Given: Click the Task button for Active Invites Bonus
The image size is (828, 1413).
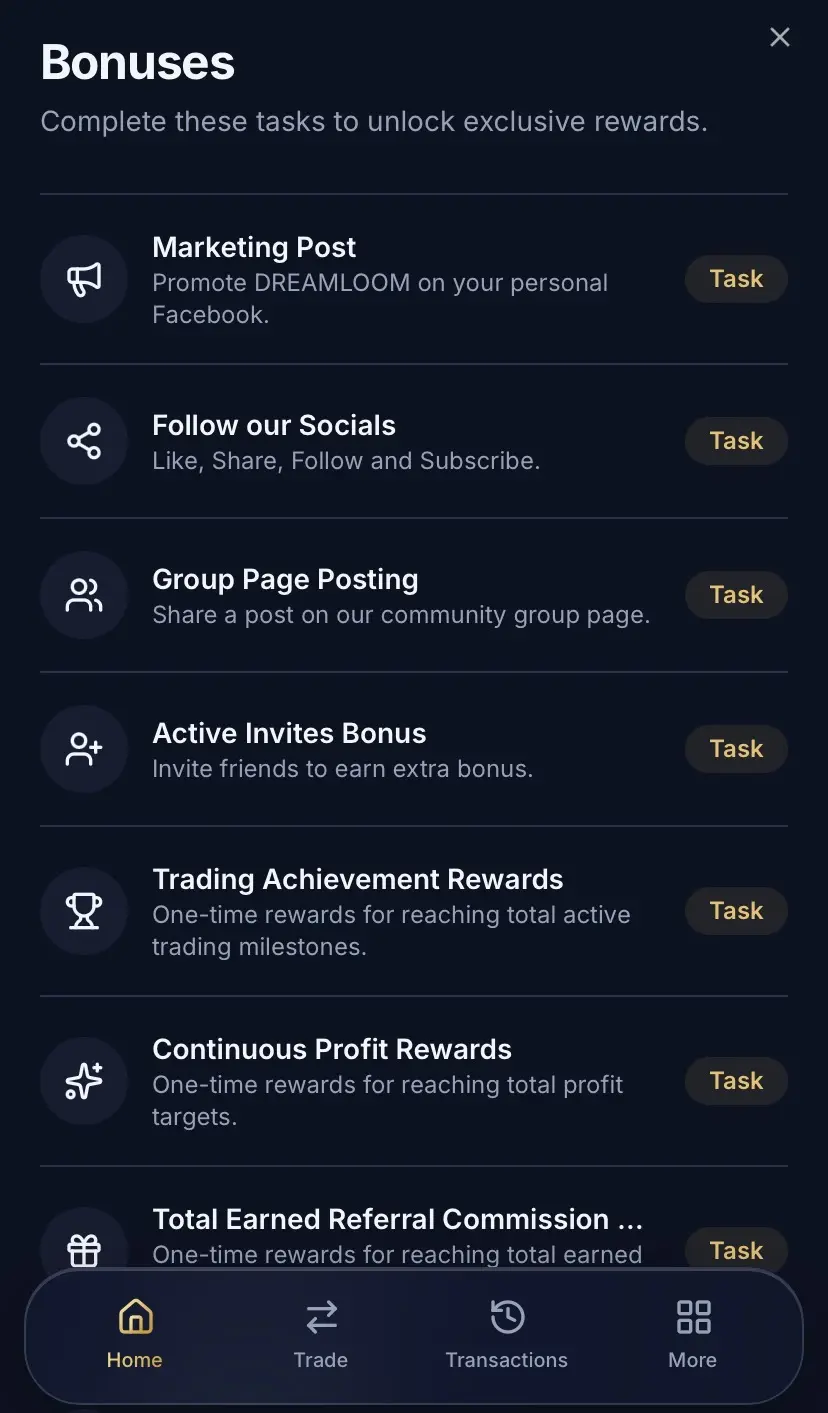Looking at the screenshot, I should (736, 749).
